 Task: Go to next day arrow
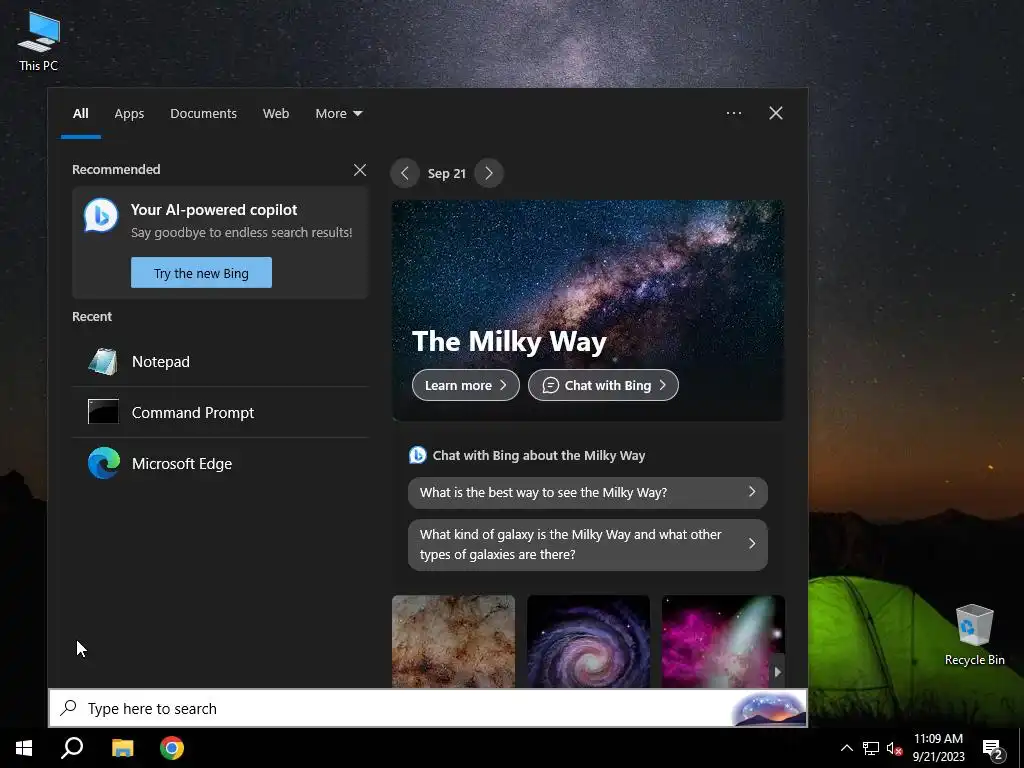pos(488,173)
